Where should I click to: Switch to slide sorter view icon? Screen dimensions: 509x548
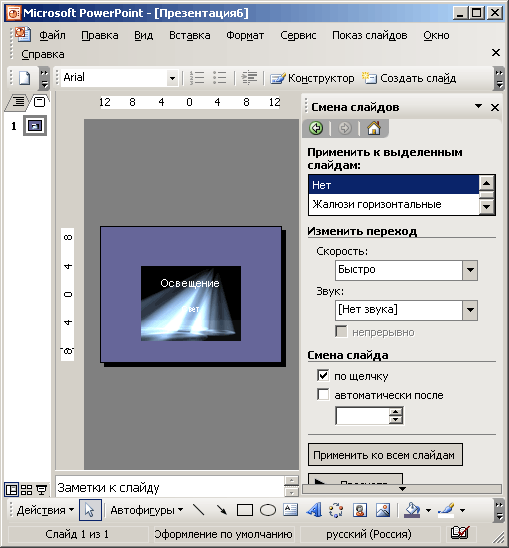(x=26, y=490)
